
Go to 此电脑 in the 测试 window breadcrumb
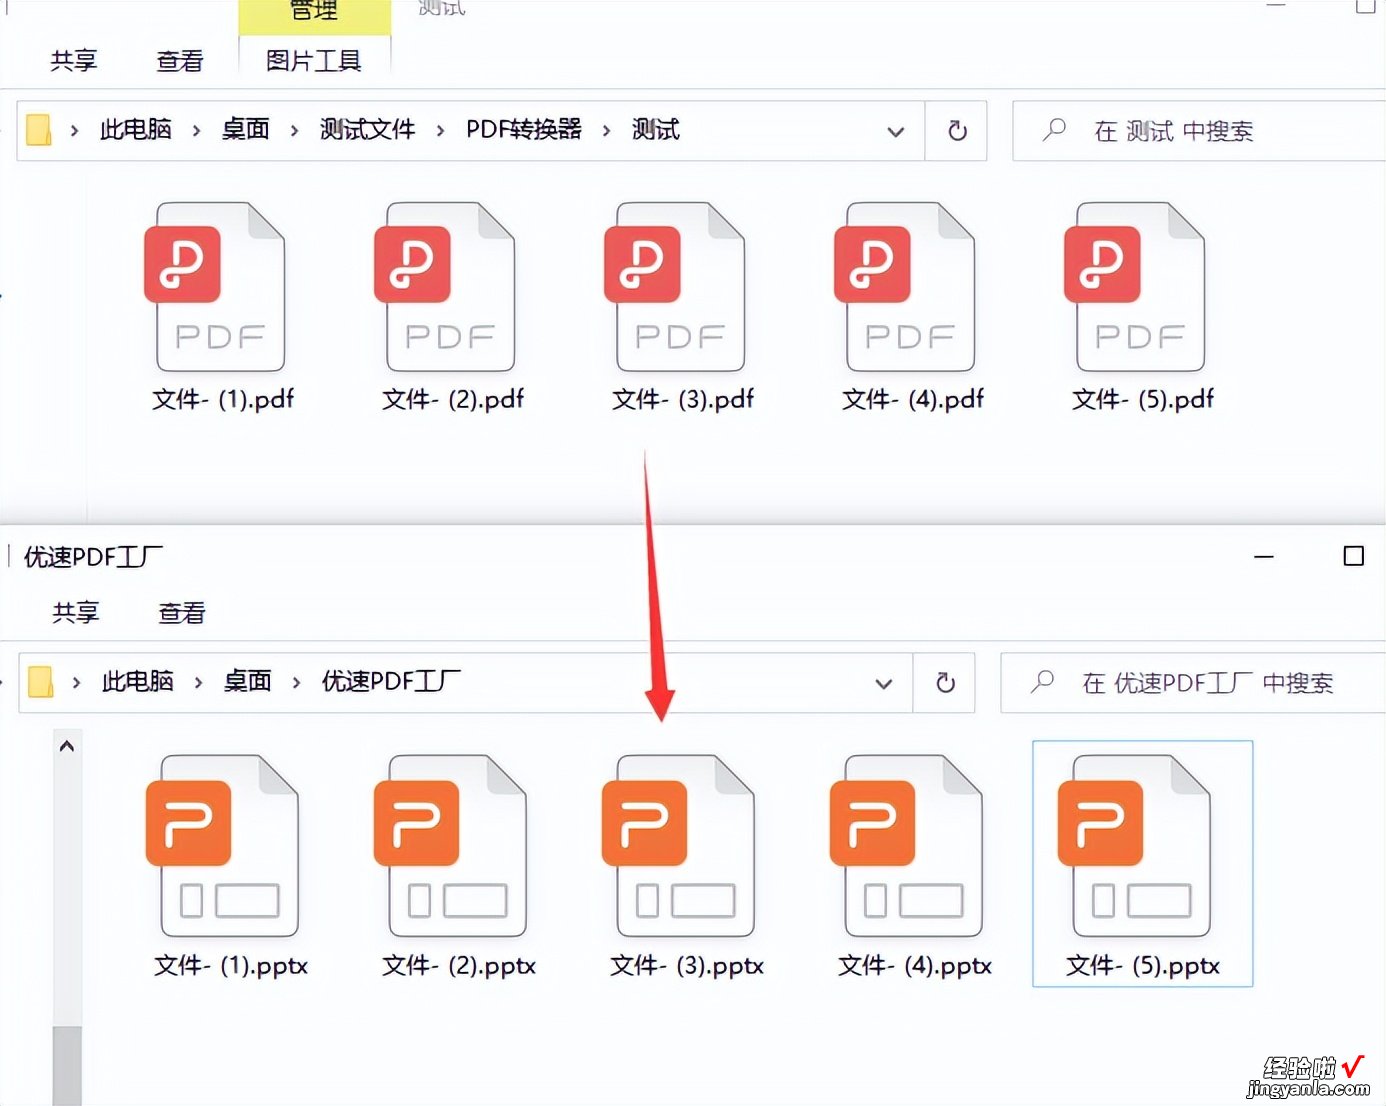[136, 130]
